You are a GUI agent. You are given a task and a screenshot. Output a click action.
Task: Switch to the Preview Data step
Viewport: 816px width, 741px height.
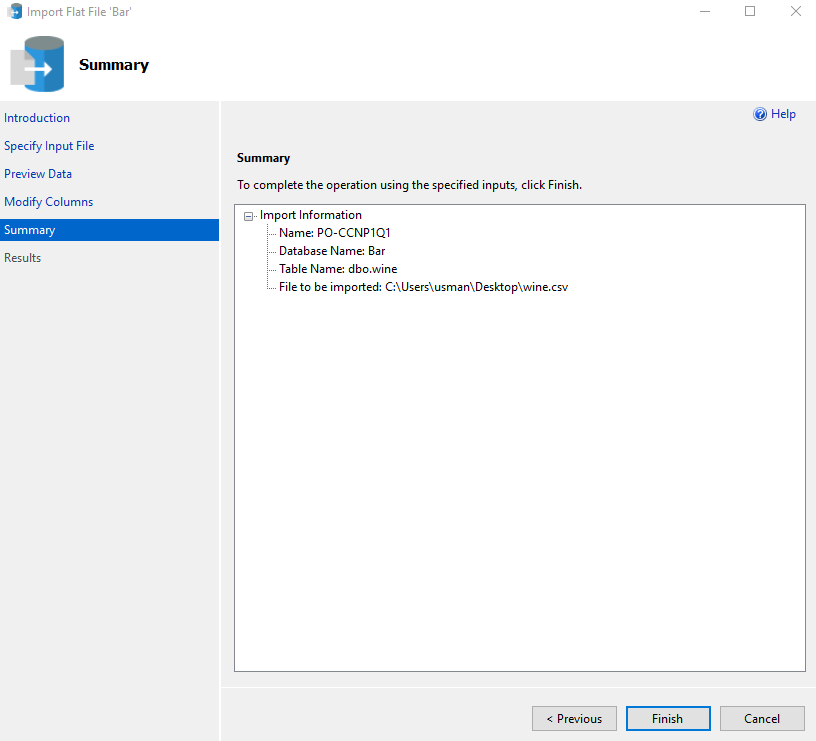click(38, 174)
